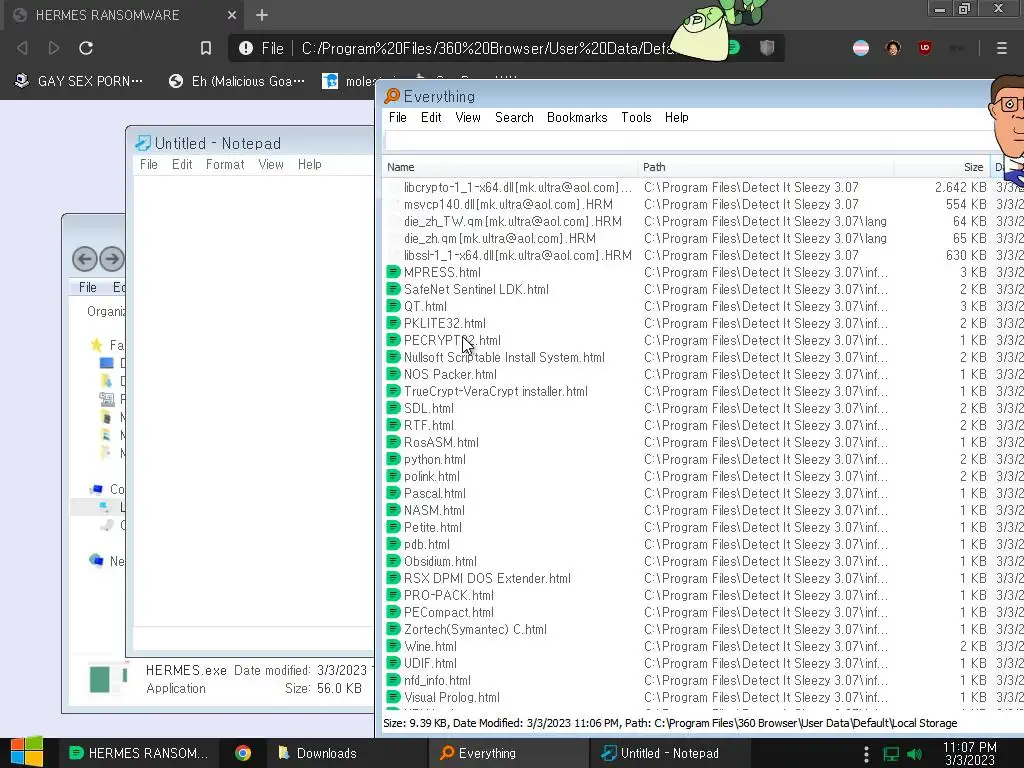Open Bookmarks menu in Everything
Screen dimensions: 1024x768
point(577,118)
